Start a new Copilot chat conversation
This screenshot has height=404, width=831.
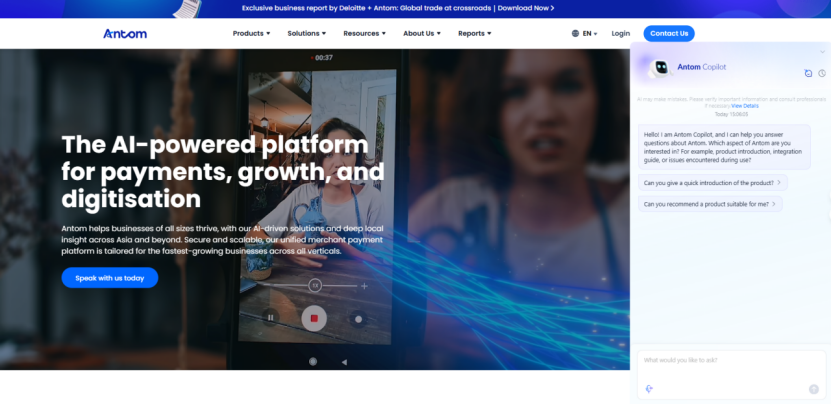[x=808, y=73]
